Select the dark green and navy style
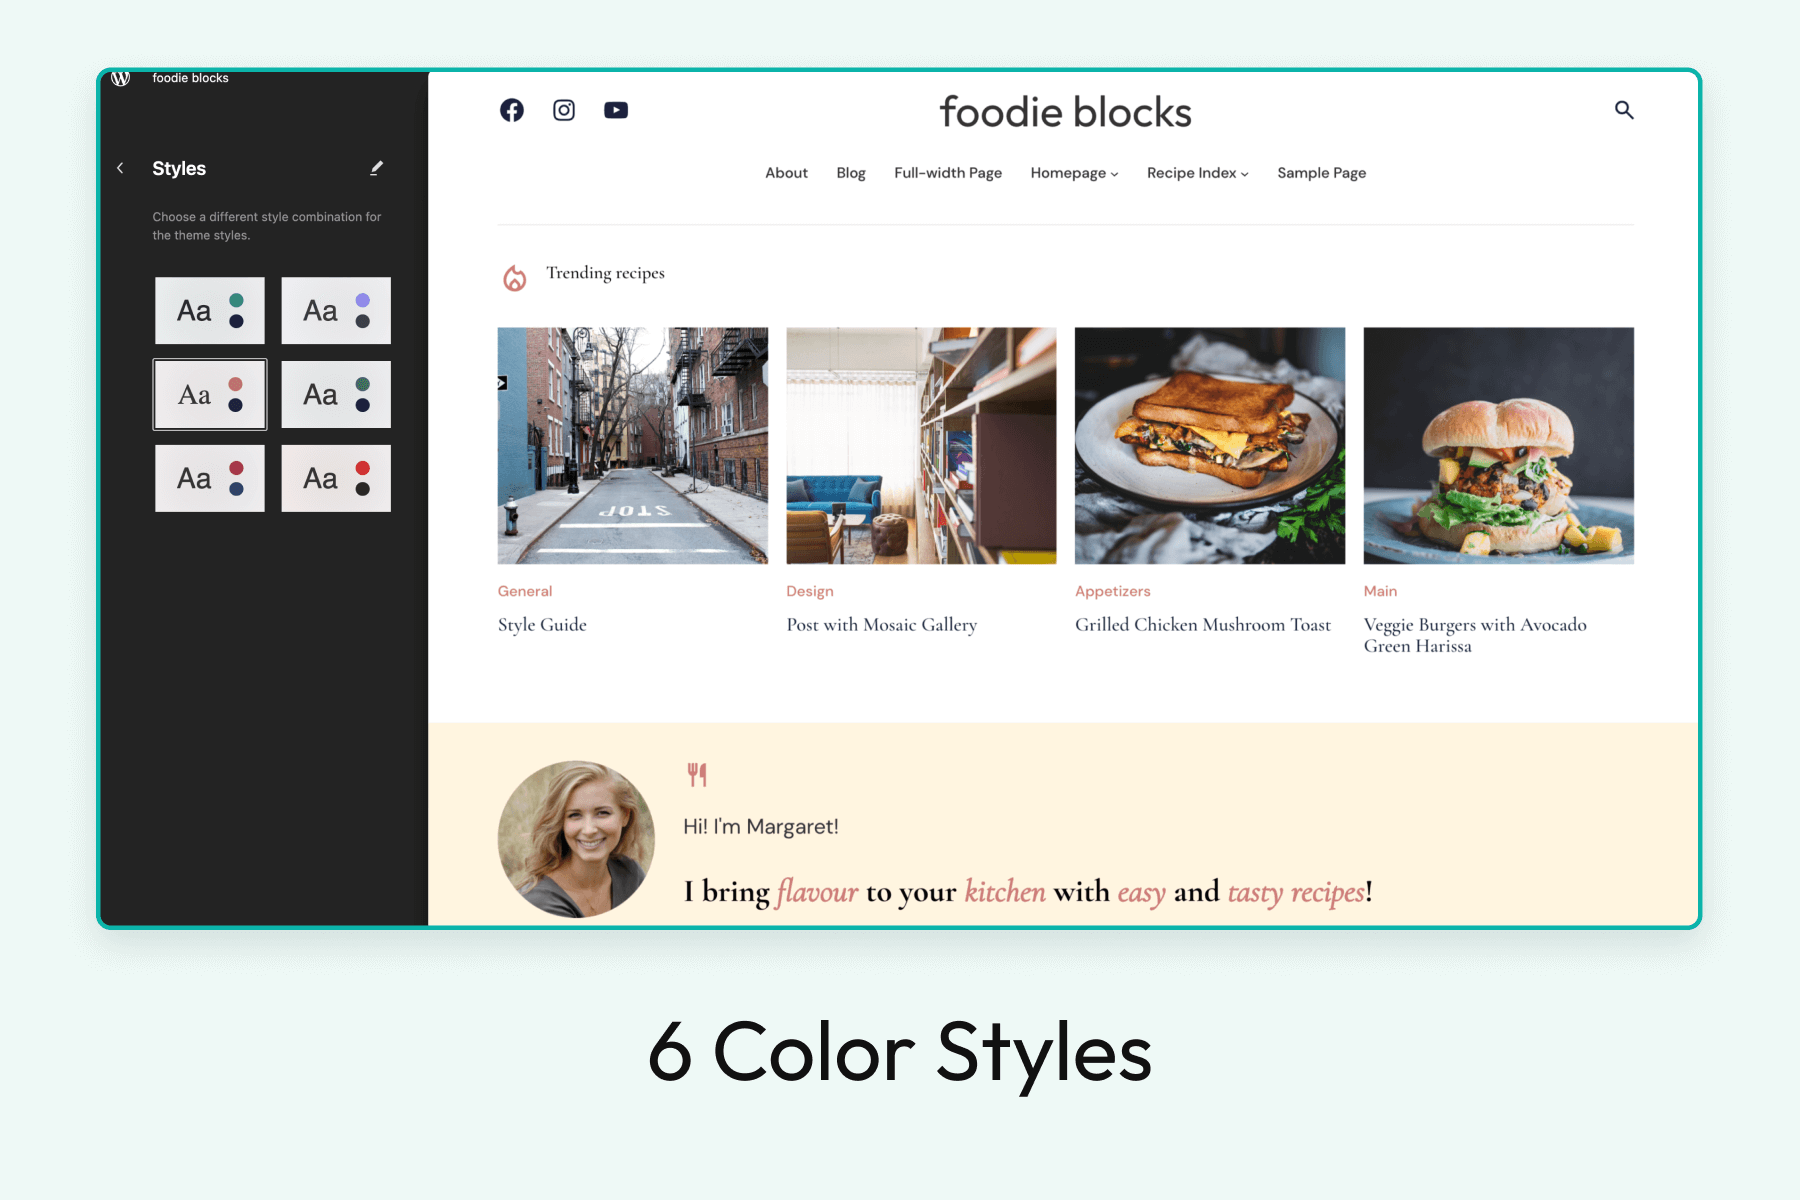Viewport: 1801px width, 1201px height. tap(336, 395)
